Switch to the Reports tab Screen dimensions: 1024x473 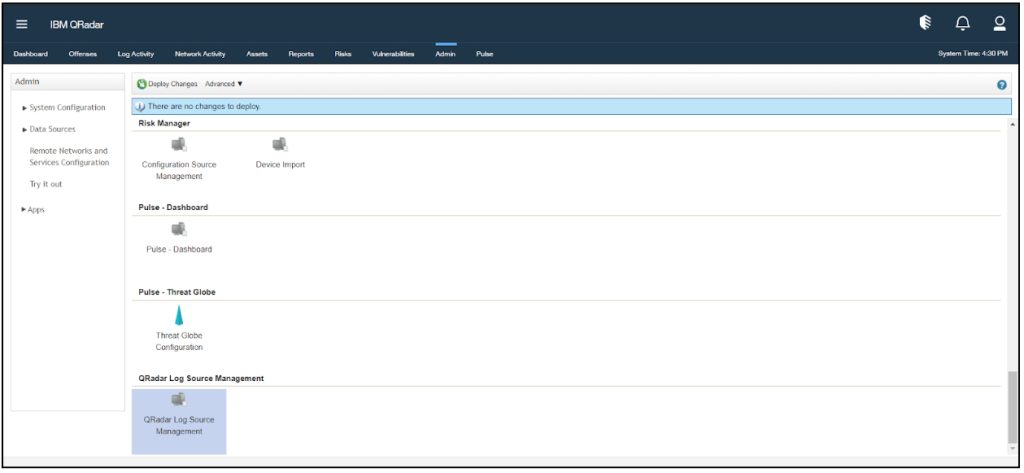click(x=301, y=54)
